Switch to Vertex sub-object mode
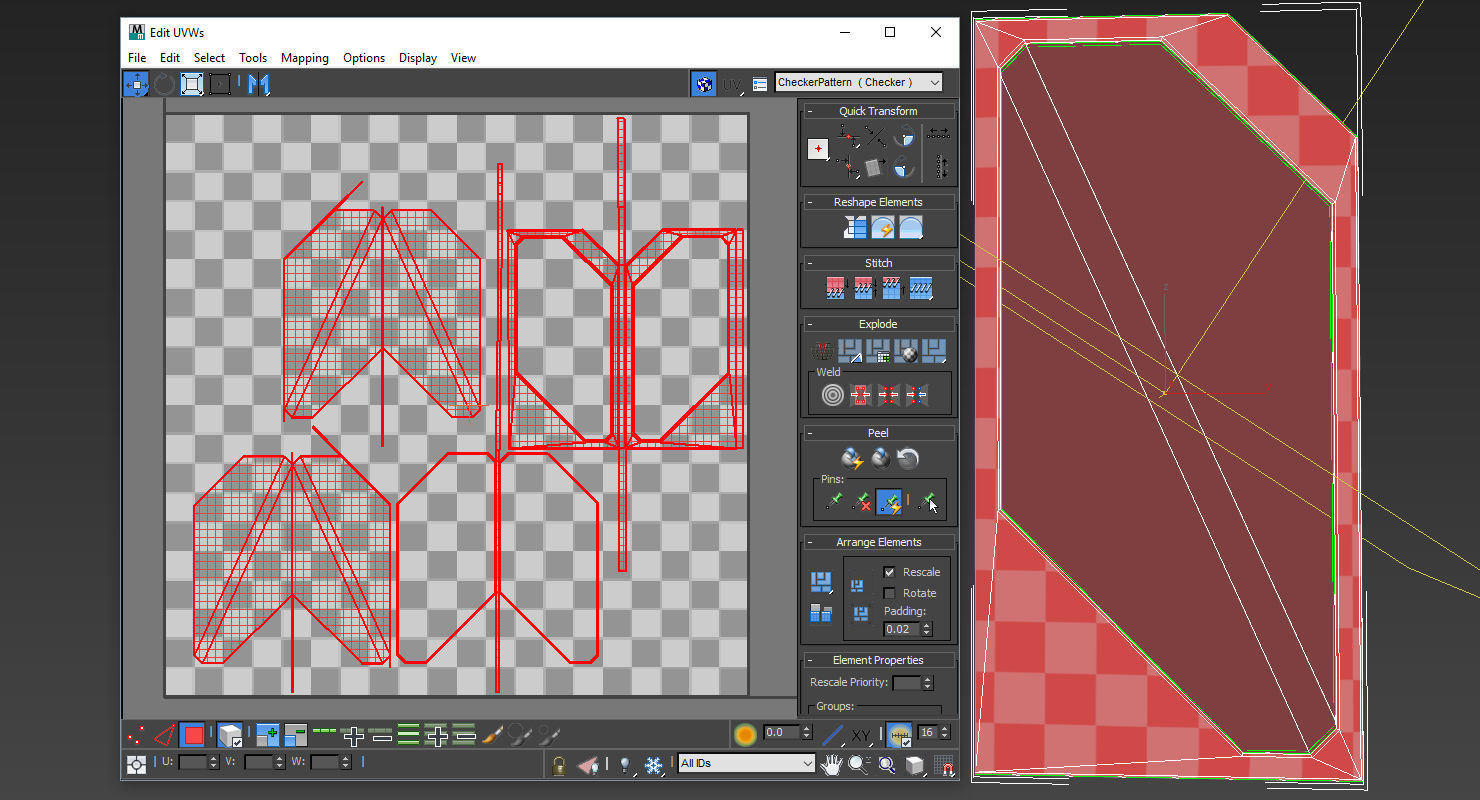 click(137, 735)
